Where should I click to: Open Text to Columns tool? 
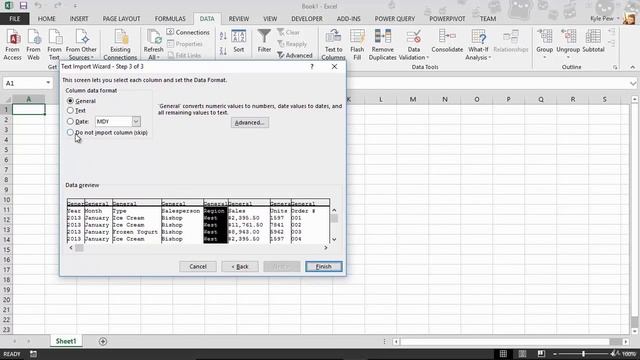[333, 45]
